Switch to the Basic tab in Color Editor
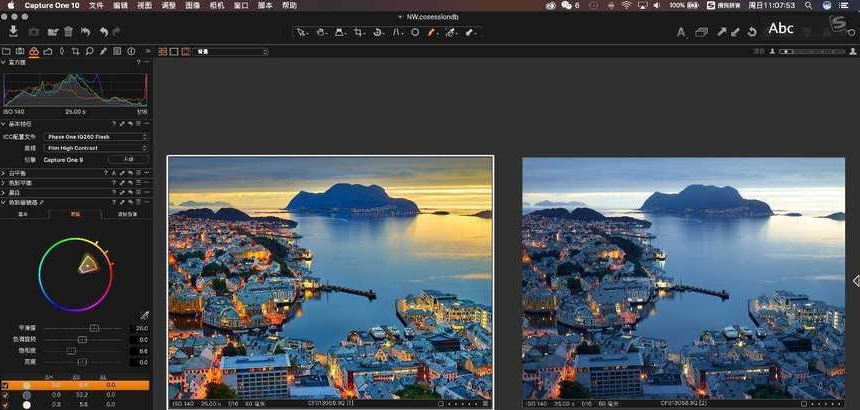The image size is (860, 410). [24, 214]
